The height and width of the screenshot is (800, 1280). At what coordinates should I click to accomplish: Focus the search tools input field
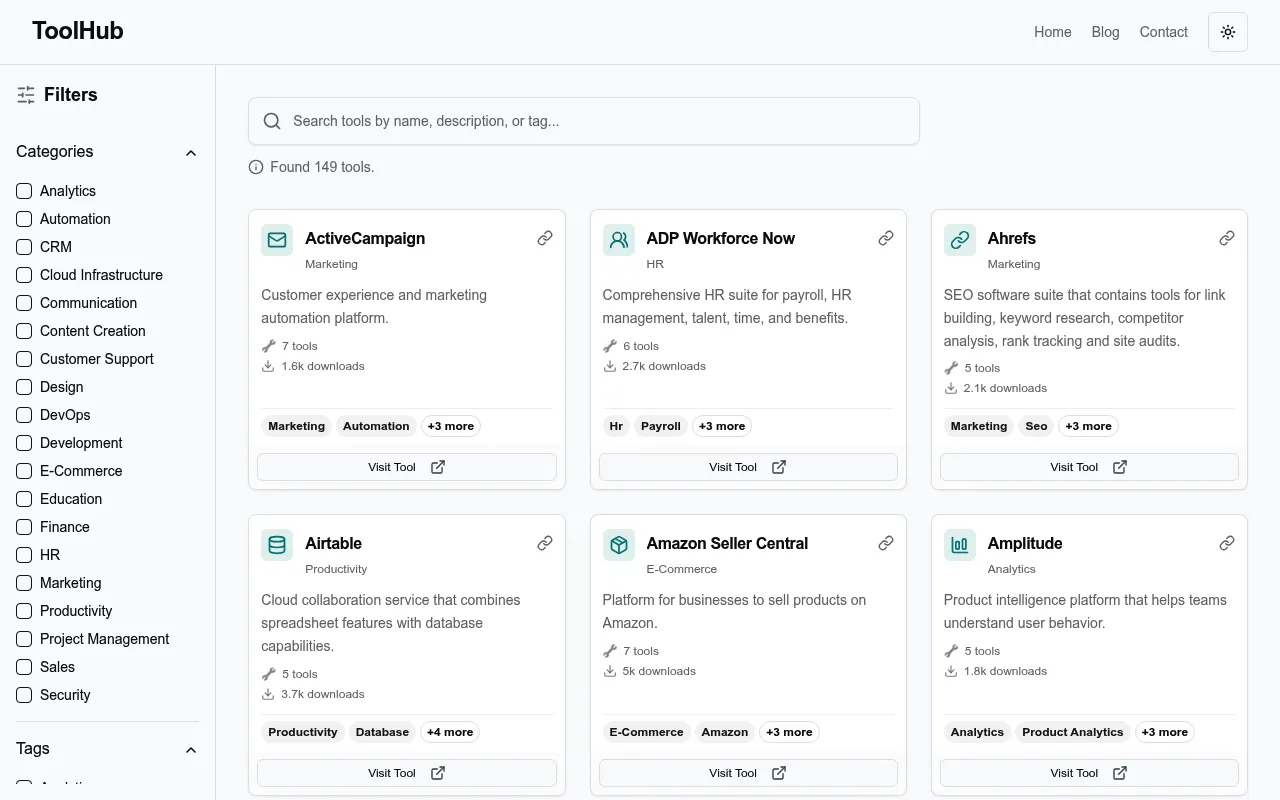(x=584, y=121)
